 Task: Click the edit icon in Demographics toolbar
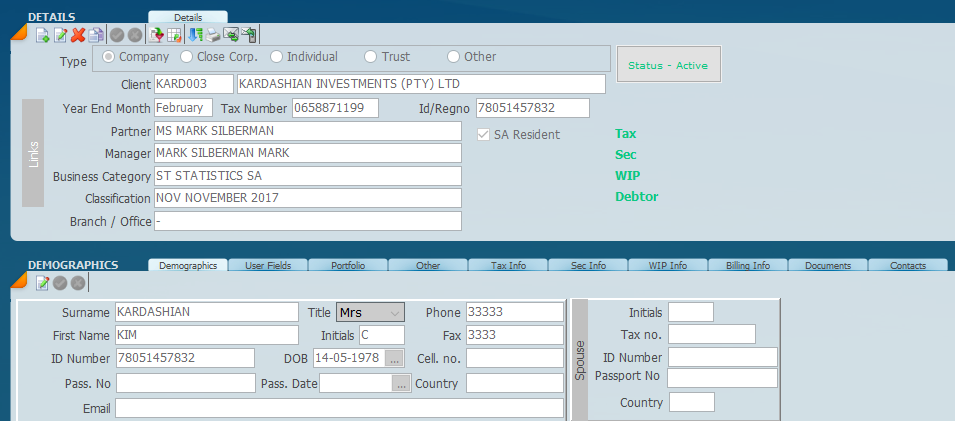pos(42,283)
